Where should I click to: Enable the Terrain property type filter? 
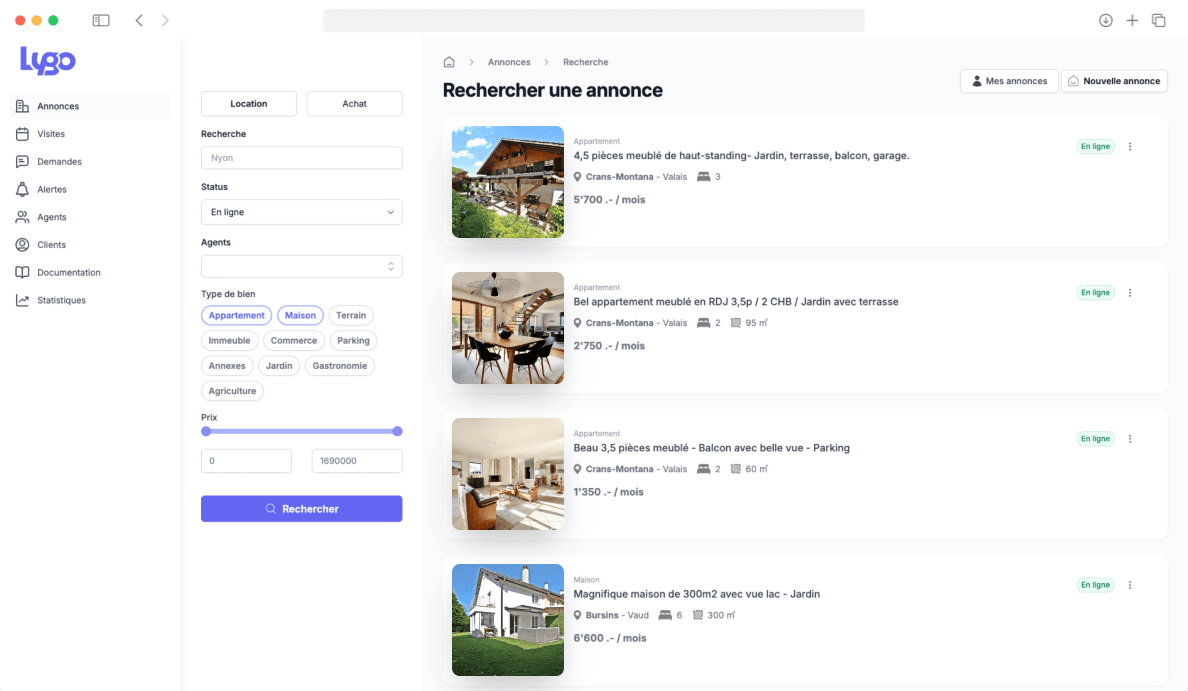tap(351, 315)
